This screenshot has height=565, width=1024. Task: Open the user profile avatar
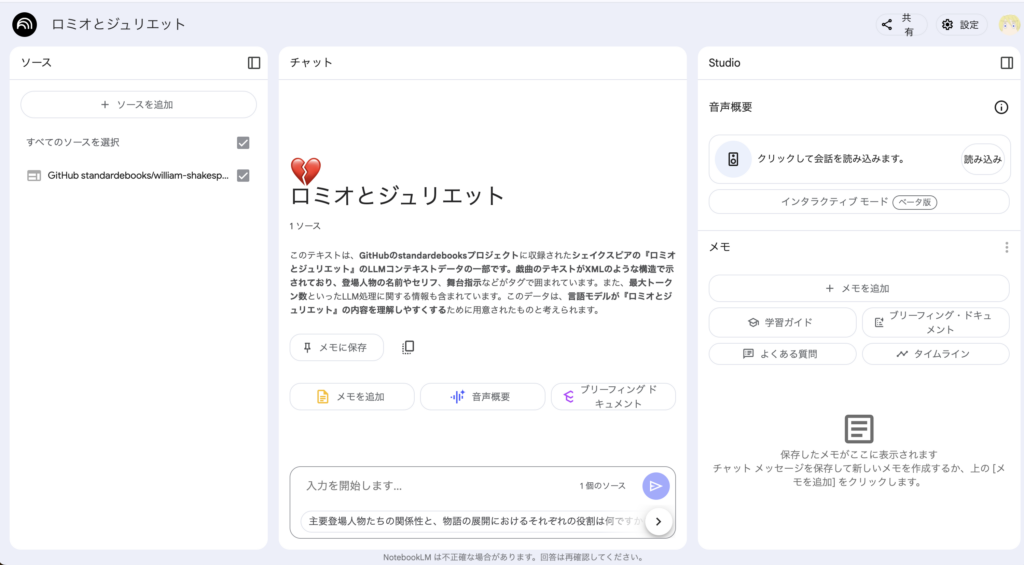tap(1008, 25)
